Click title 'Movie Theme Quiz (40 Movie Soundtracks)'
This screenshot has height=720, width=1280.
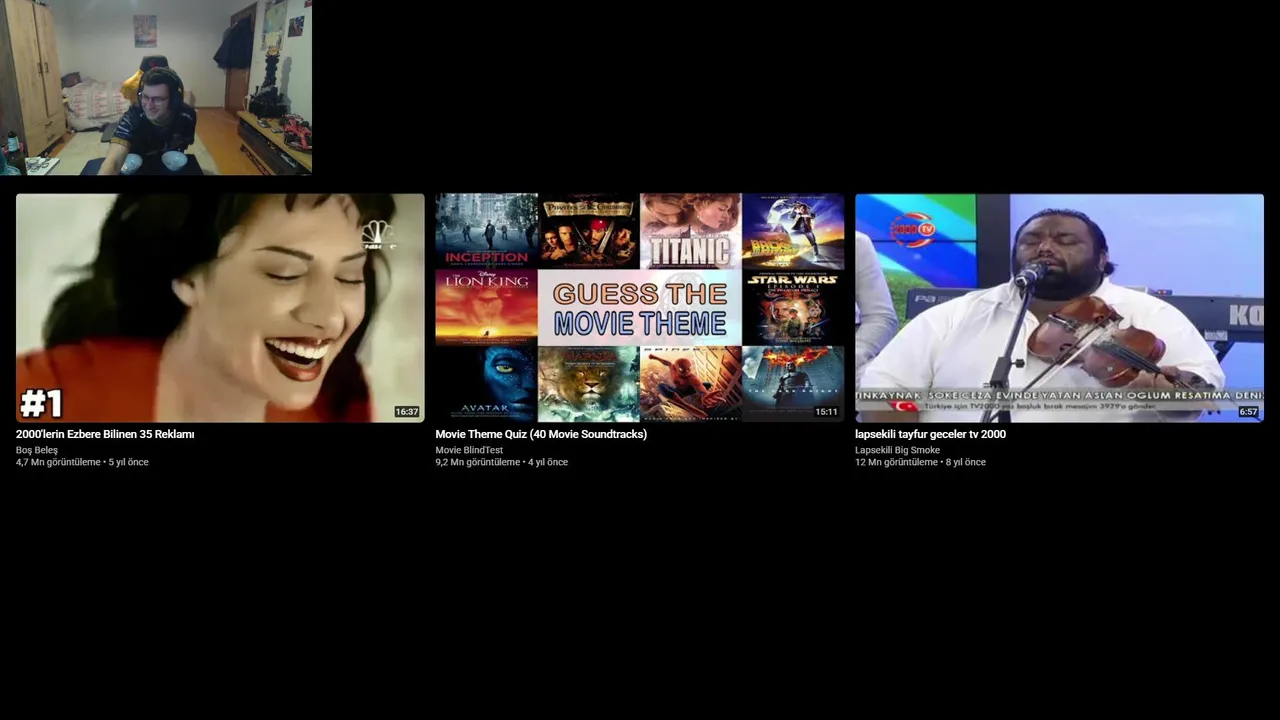541,434
